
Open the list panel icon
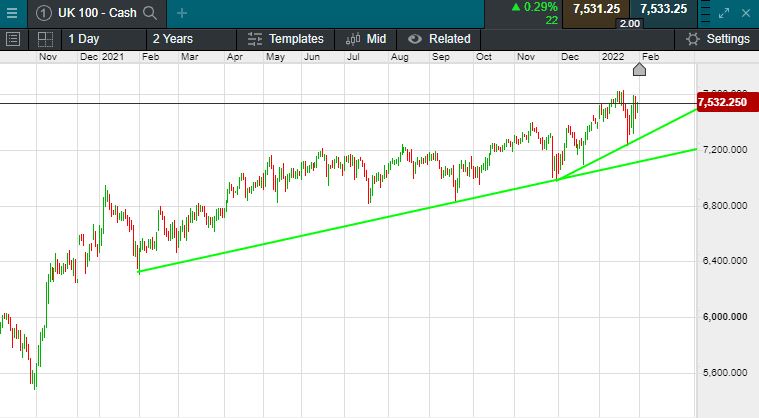coord(13,39)
